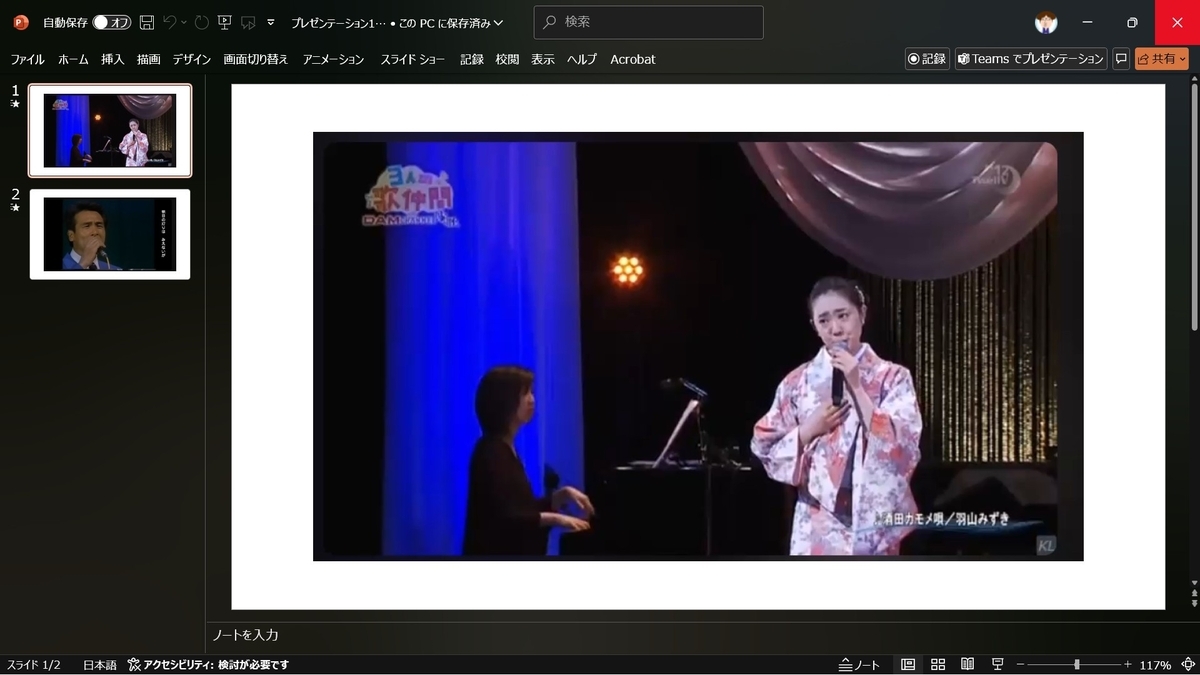Click the zoom in plus button
This screenshot has height=675, width=1200.
pos(1128,665)
